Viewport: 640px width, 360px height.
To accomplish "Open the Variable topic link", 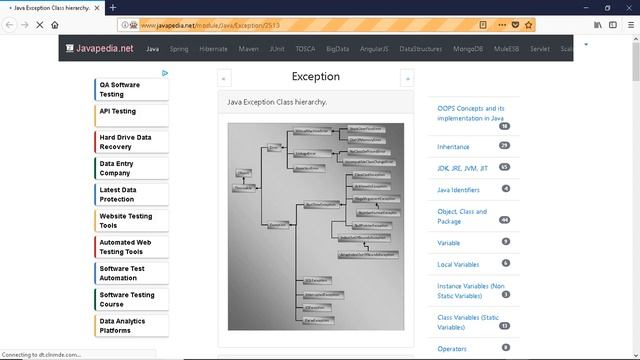I will pyautogui.click(x=448, y=243).
